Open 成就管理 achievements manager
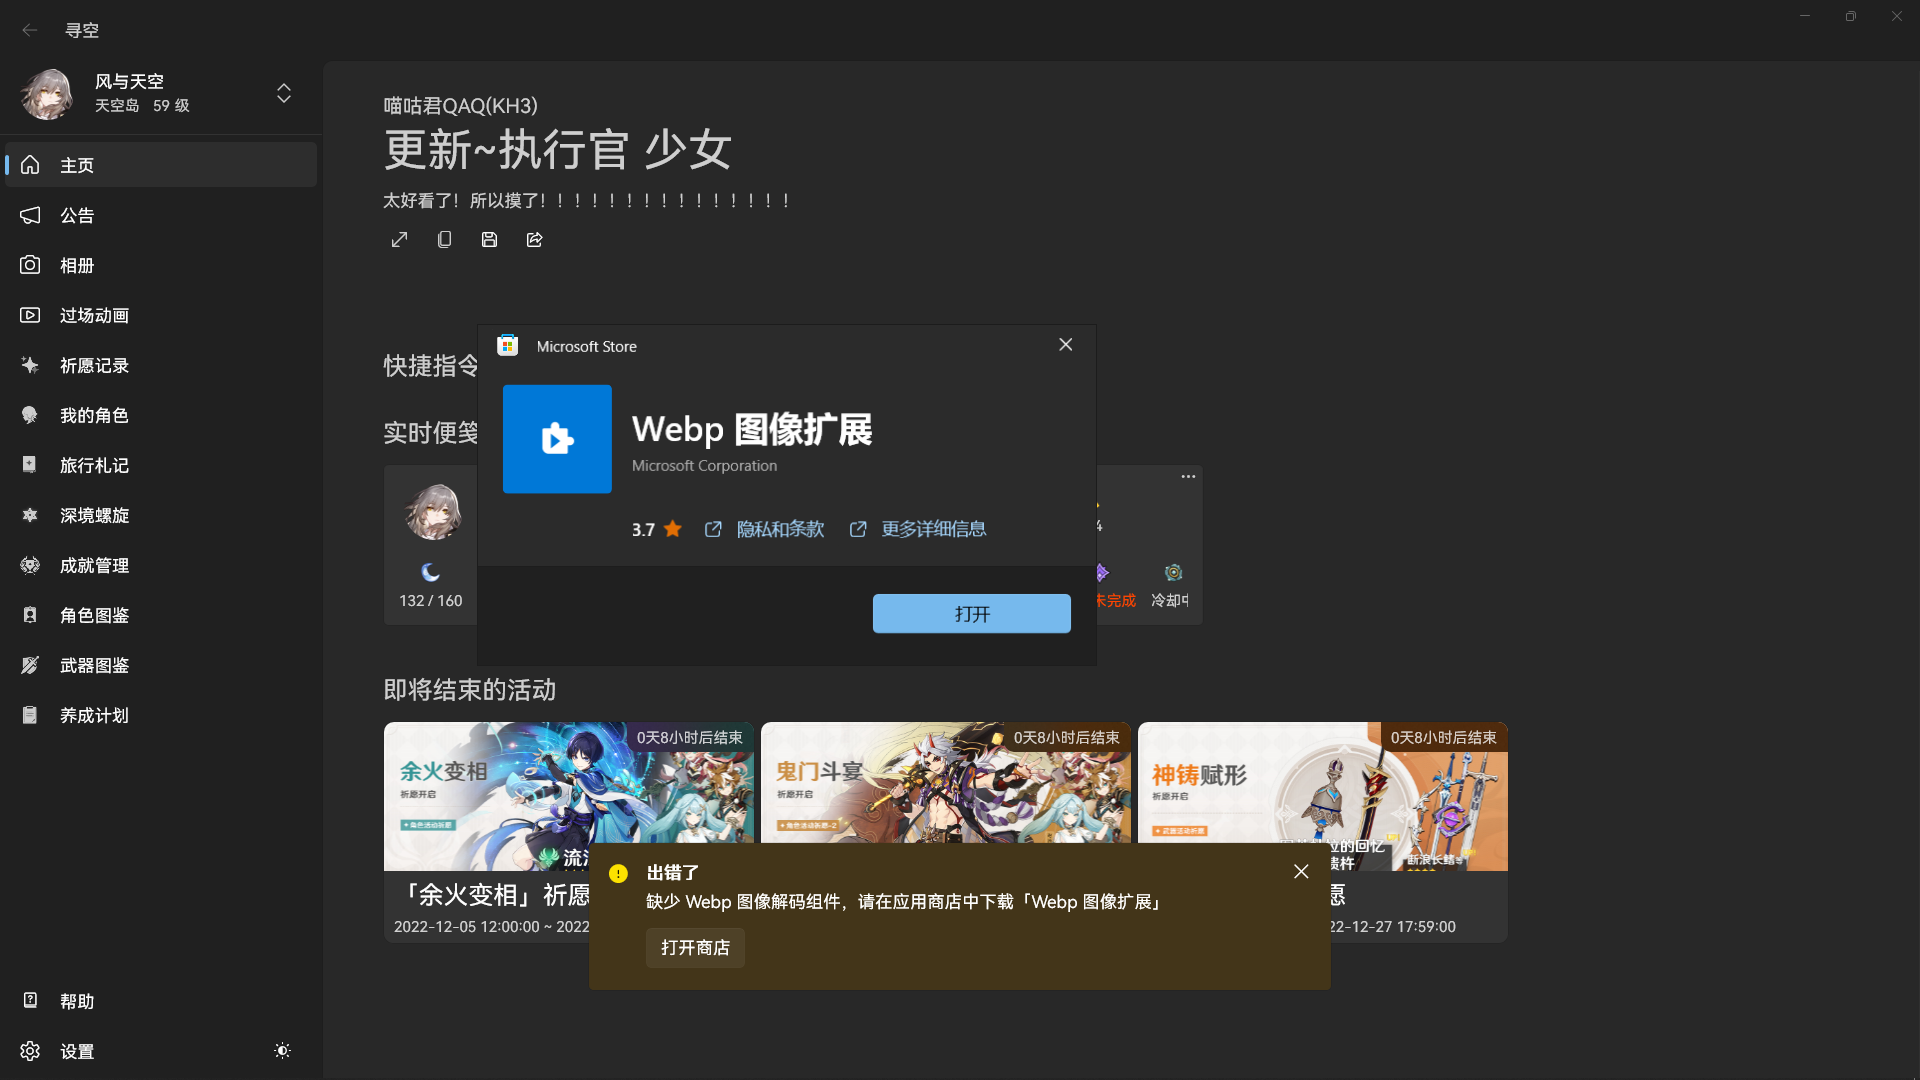 [94, 565]
